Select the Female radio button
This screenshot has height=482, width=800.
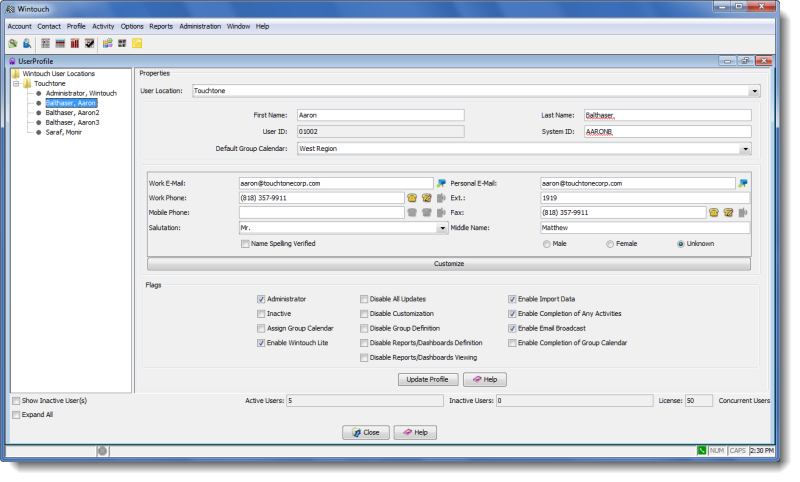coord(610,245)
